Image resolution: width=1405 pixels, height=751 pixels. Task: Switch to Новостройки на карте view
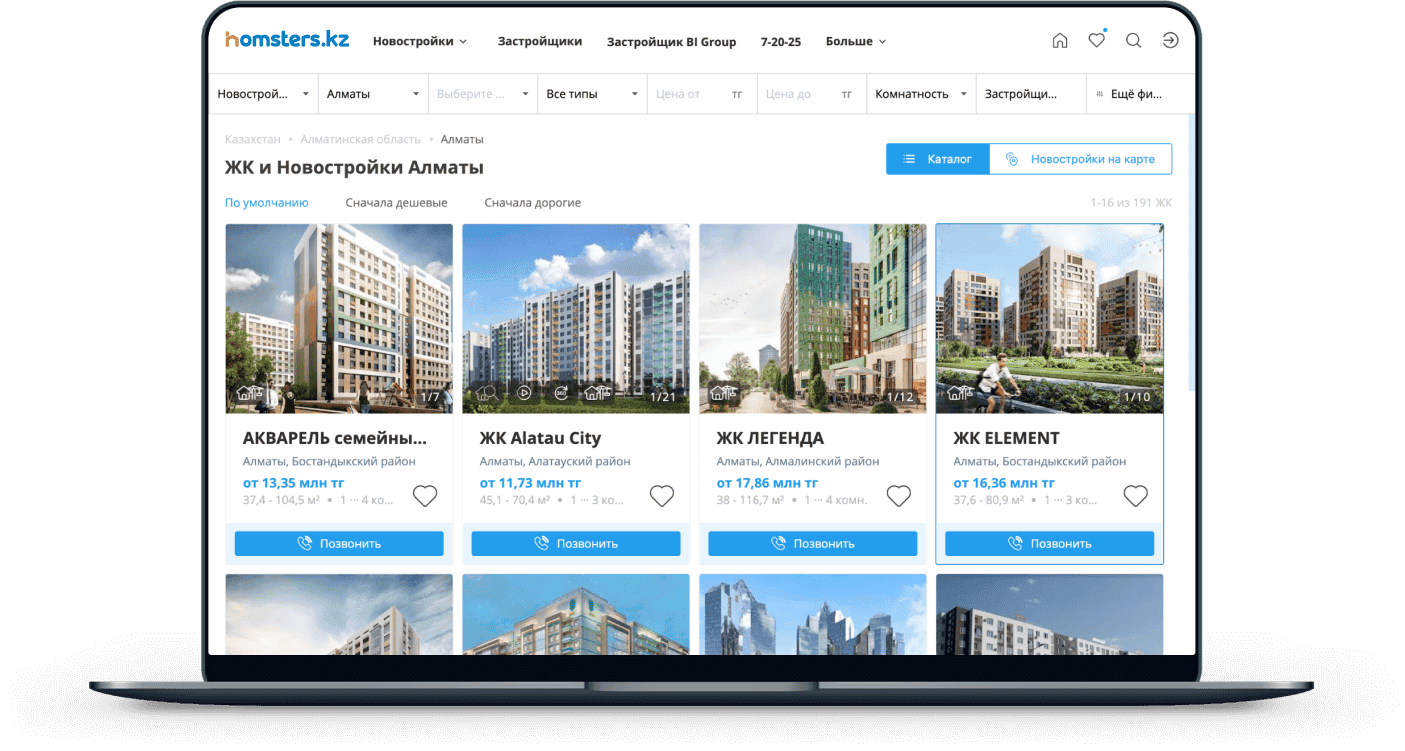1081,159
